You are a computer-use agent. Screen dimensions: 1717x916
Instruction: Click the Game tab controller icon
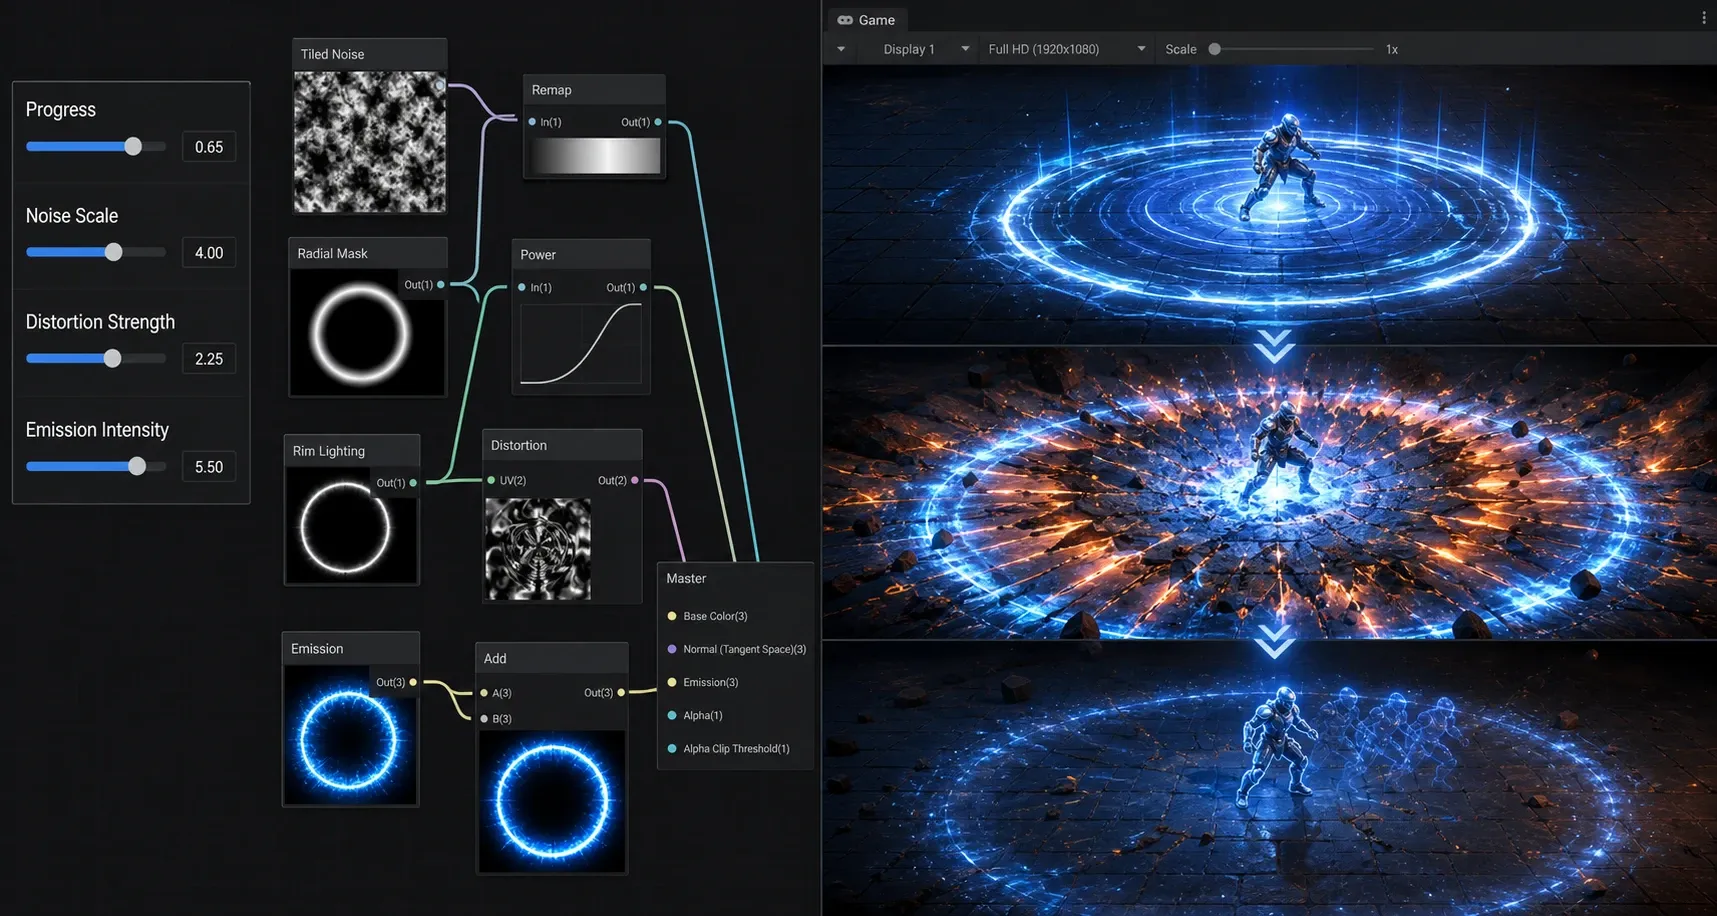tap(845, 20)
